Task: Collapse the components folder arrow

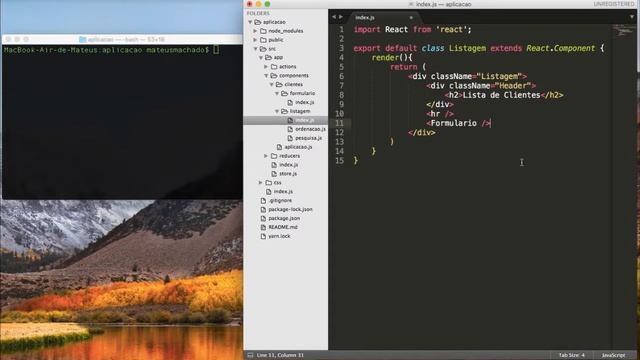Action: coord(266,76)
